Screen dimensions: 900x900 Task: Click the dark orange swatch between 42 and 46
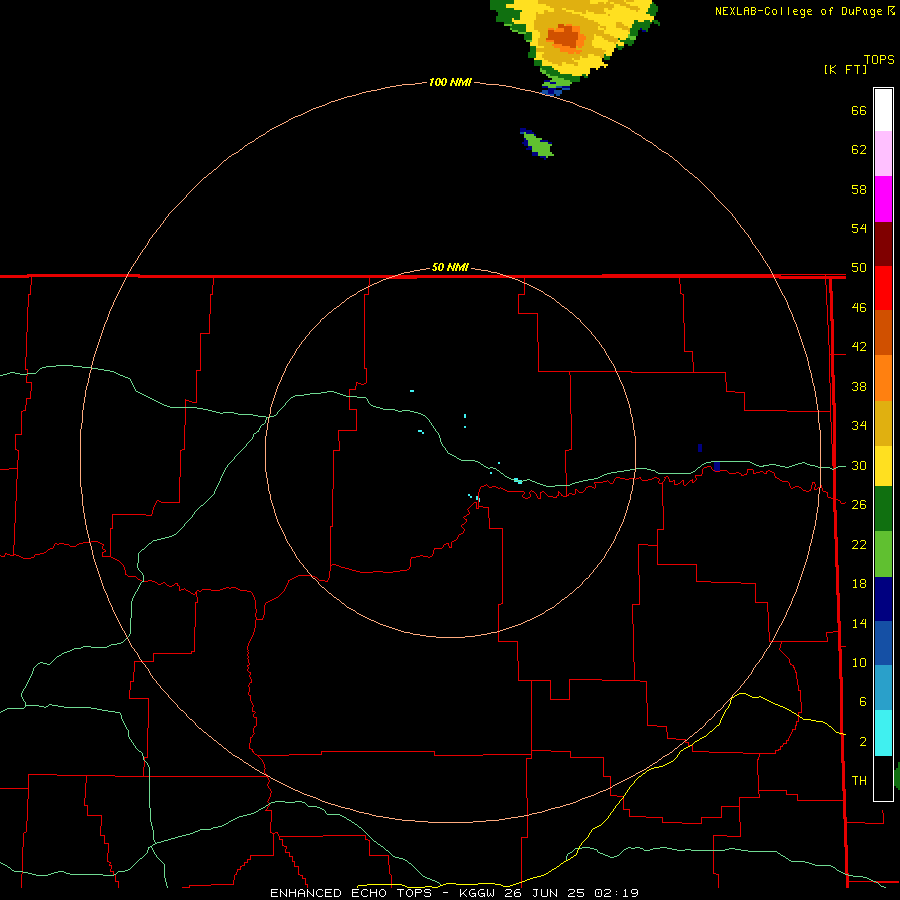pyautogui.click(x=883, y=332)
